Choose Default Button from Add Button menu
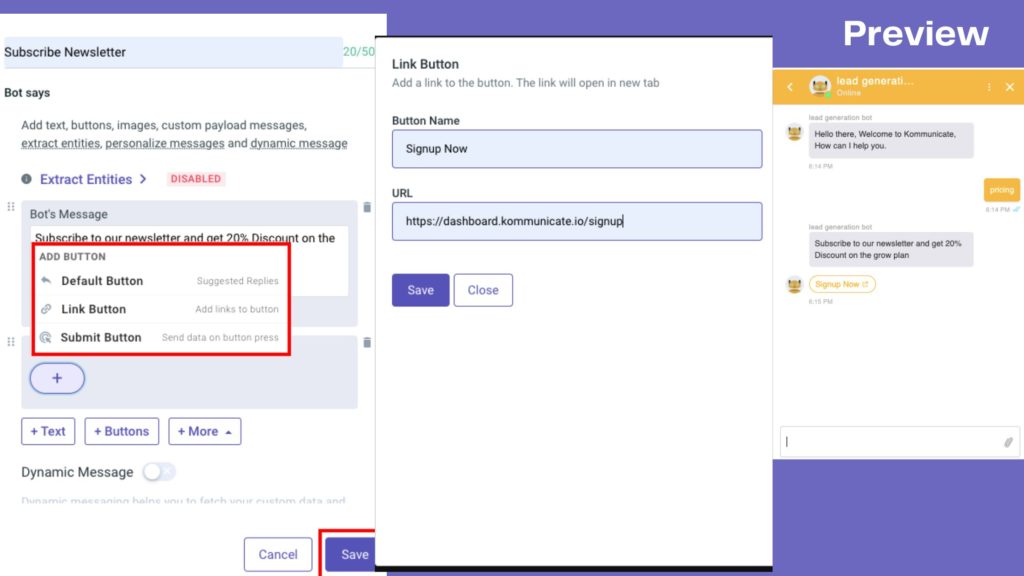Viewport: 1024px width, 576px height. click(x=160, y=281)
